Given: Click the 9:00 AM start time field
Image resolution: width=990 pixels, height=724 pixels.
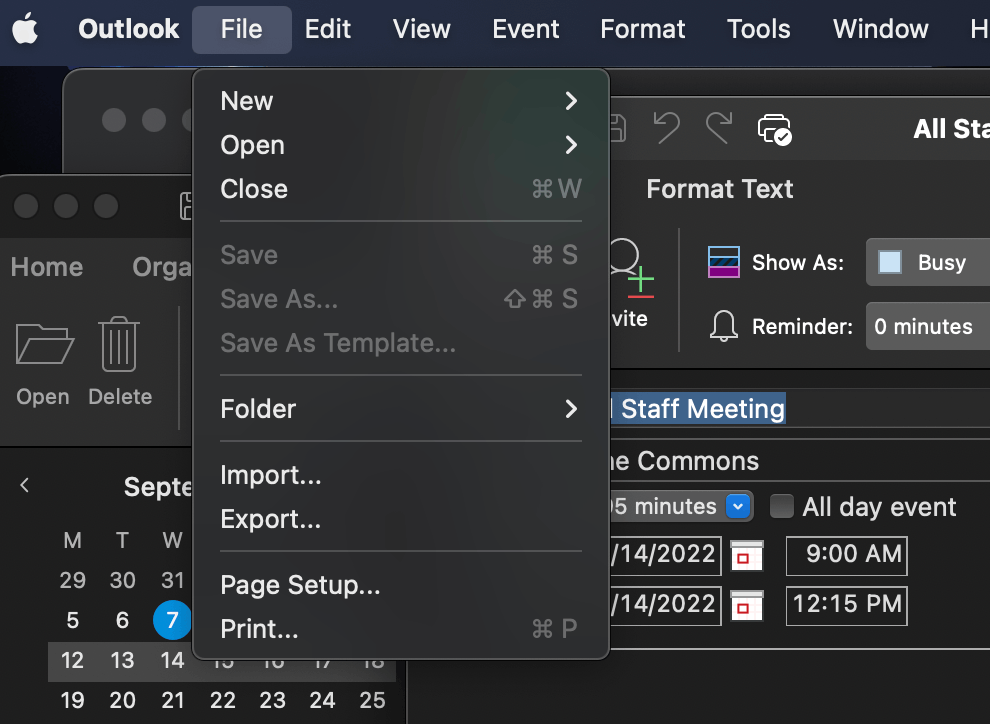Looking at the screenshot, I should (846, 555).
